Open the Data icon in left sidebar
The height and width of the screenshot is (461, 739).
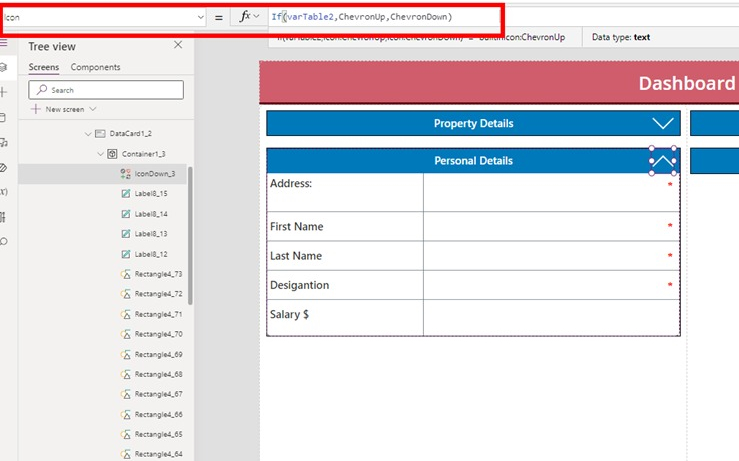[3, 117]
